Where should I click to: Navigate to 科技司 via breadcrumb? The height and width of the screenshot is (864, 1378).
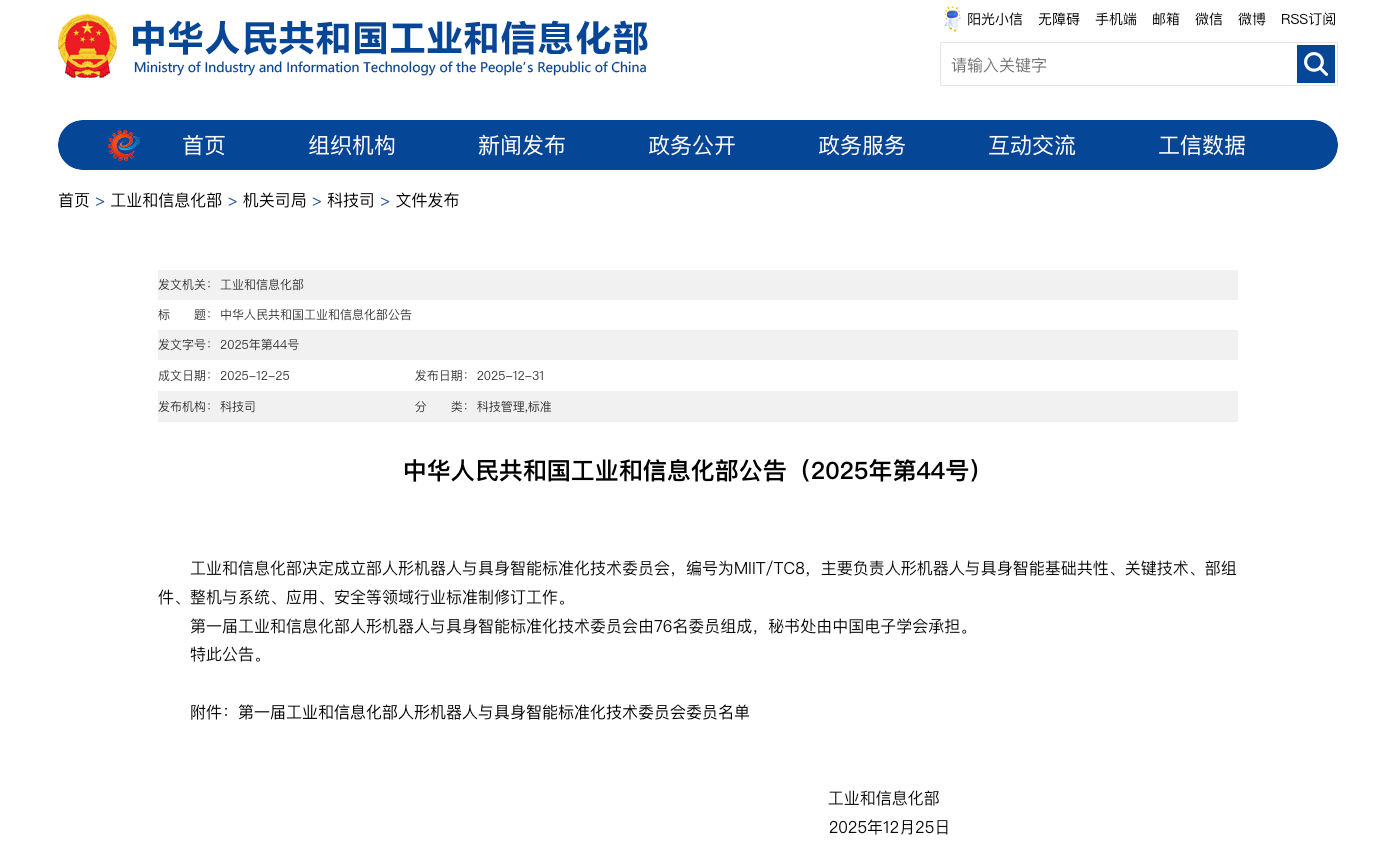(x=348, y=200)
